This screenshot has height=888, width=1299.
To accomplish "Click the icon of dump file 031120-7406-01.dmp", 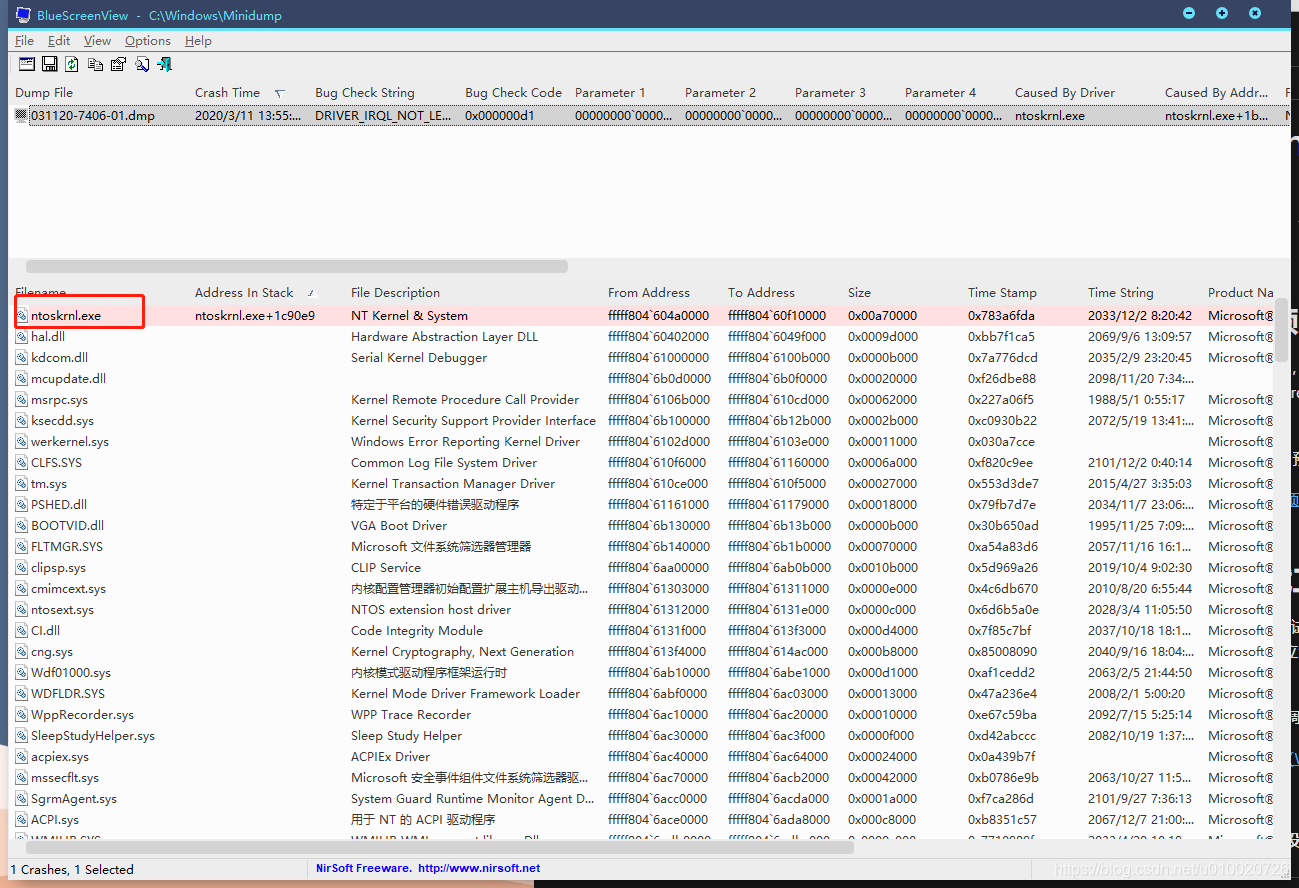I will click(21, 116).
